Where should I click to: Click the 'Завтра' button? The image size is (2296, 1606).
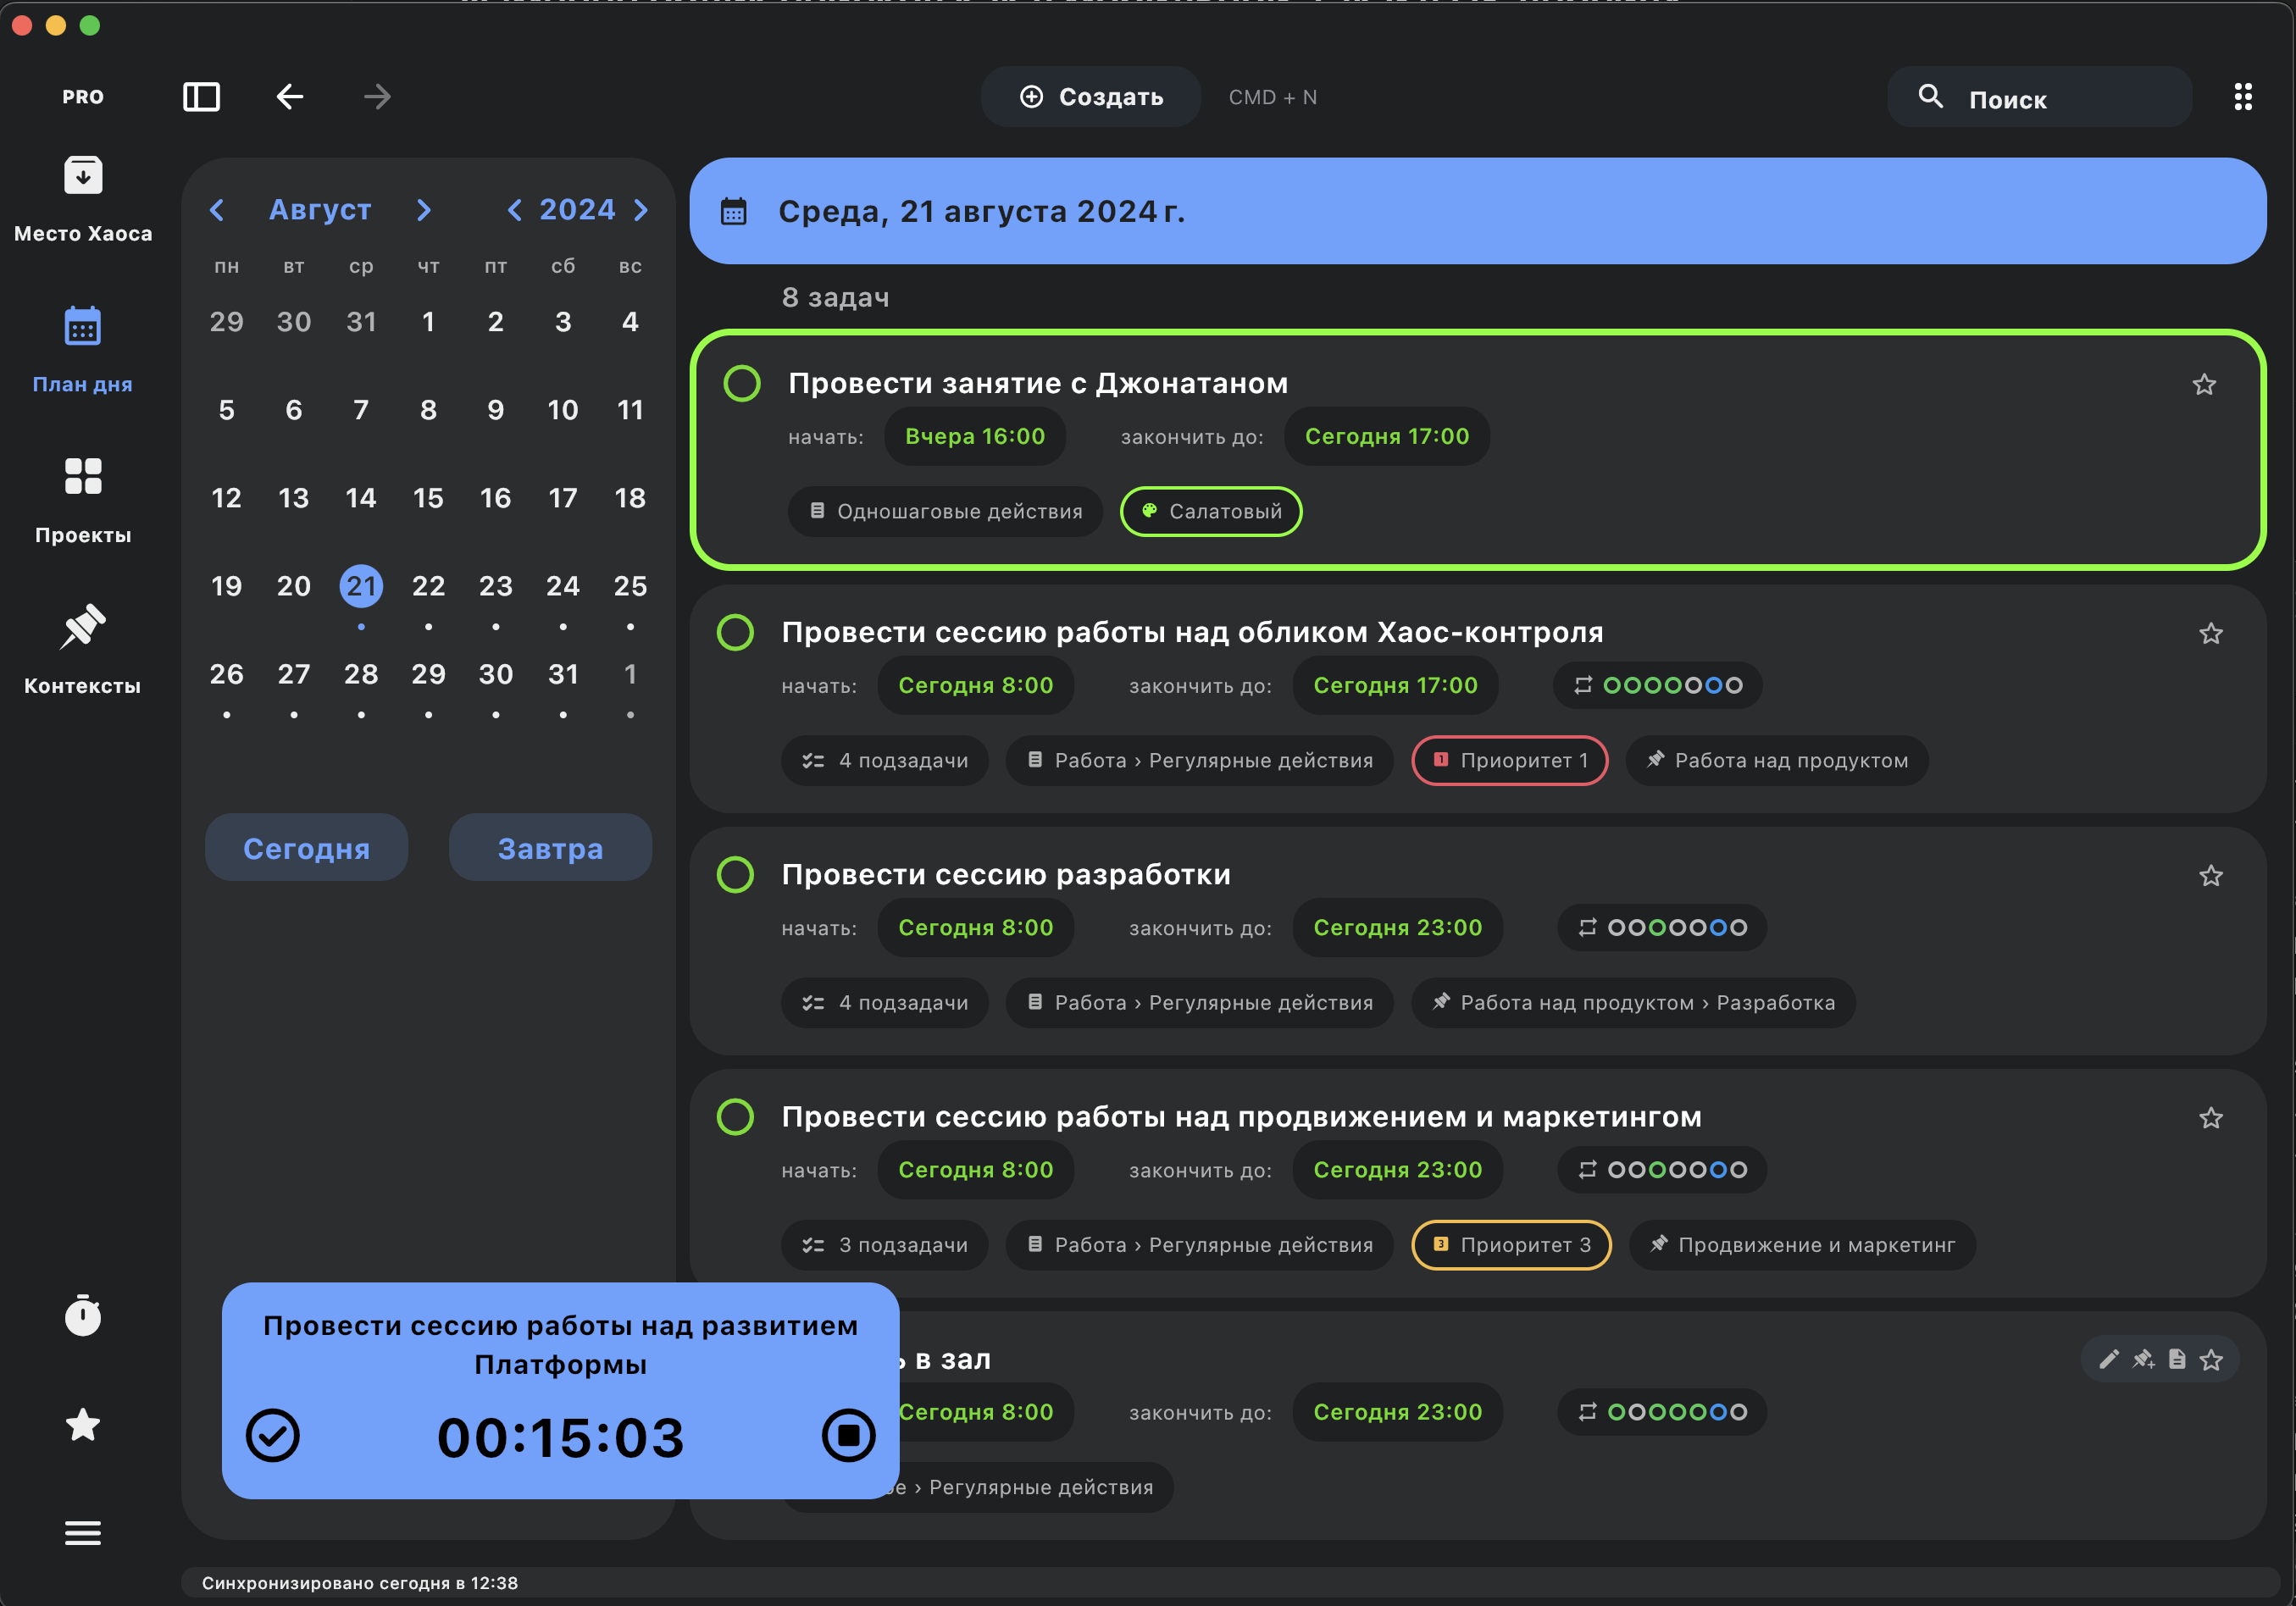coord(550,848)
